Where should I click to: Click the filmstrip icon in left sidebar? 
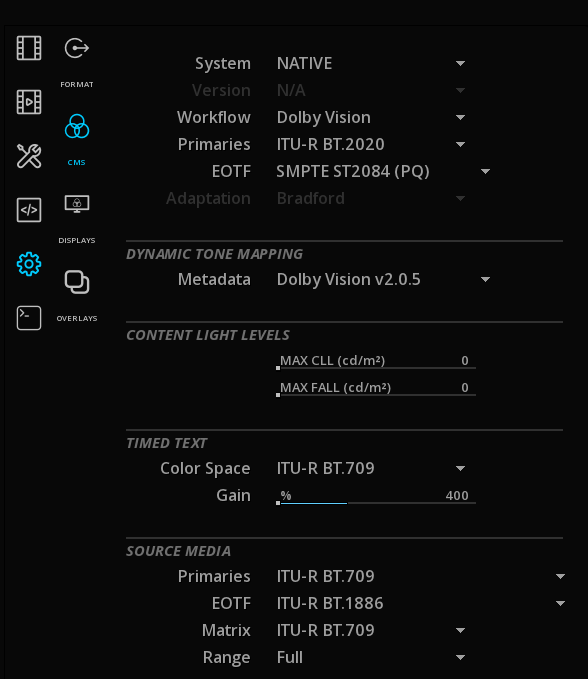(29, 48)
